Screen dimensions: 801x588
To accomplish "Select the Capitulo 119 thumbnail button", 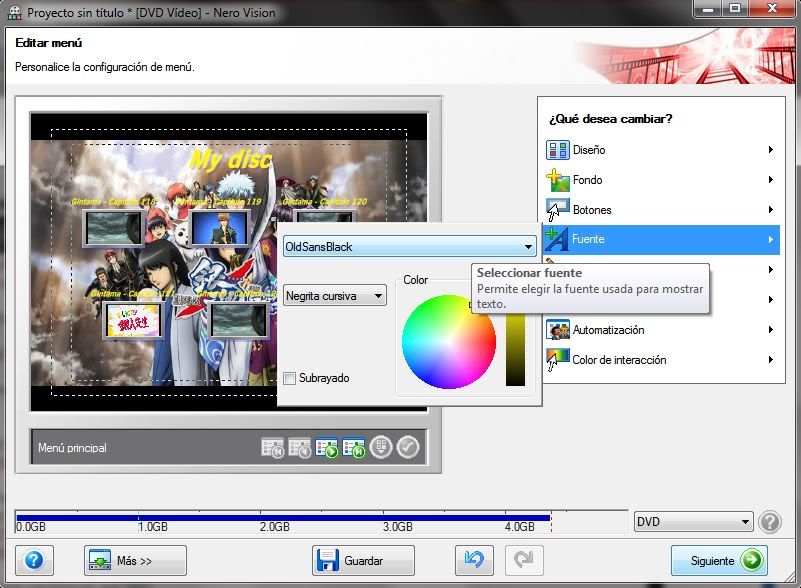I will [220, 228].
